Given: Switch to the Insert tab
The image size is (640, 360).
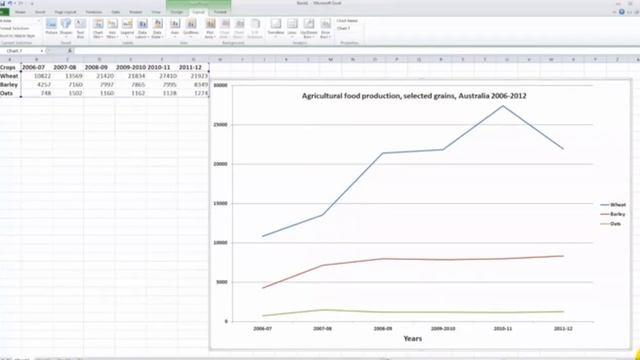Looking at the screenshot, I should (40, 12).
